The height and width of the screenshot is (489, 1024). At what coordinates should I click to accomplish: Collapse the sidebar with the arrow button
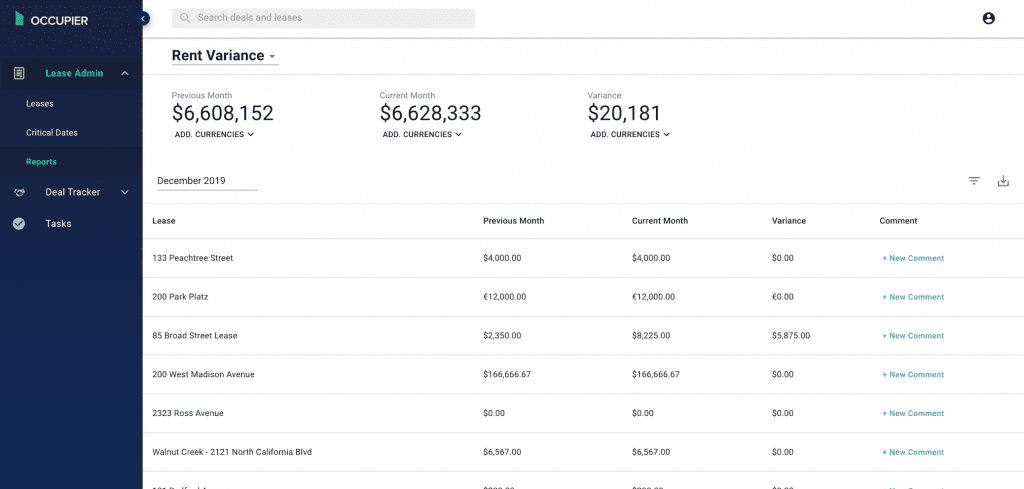coord(143,19)
